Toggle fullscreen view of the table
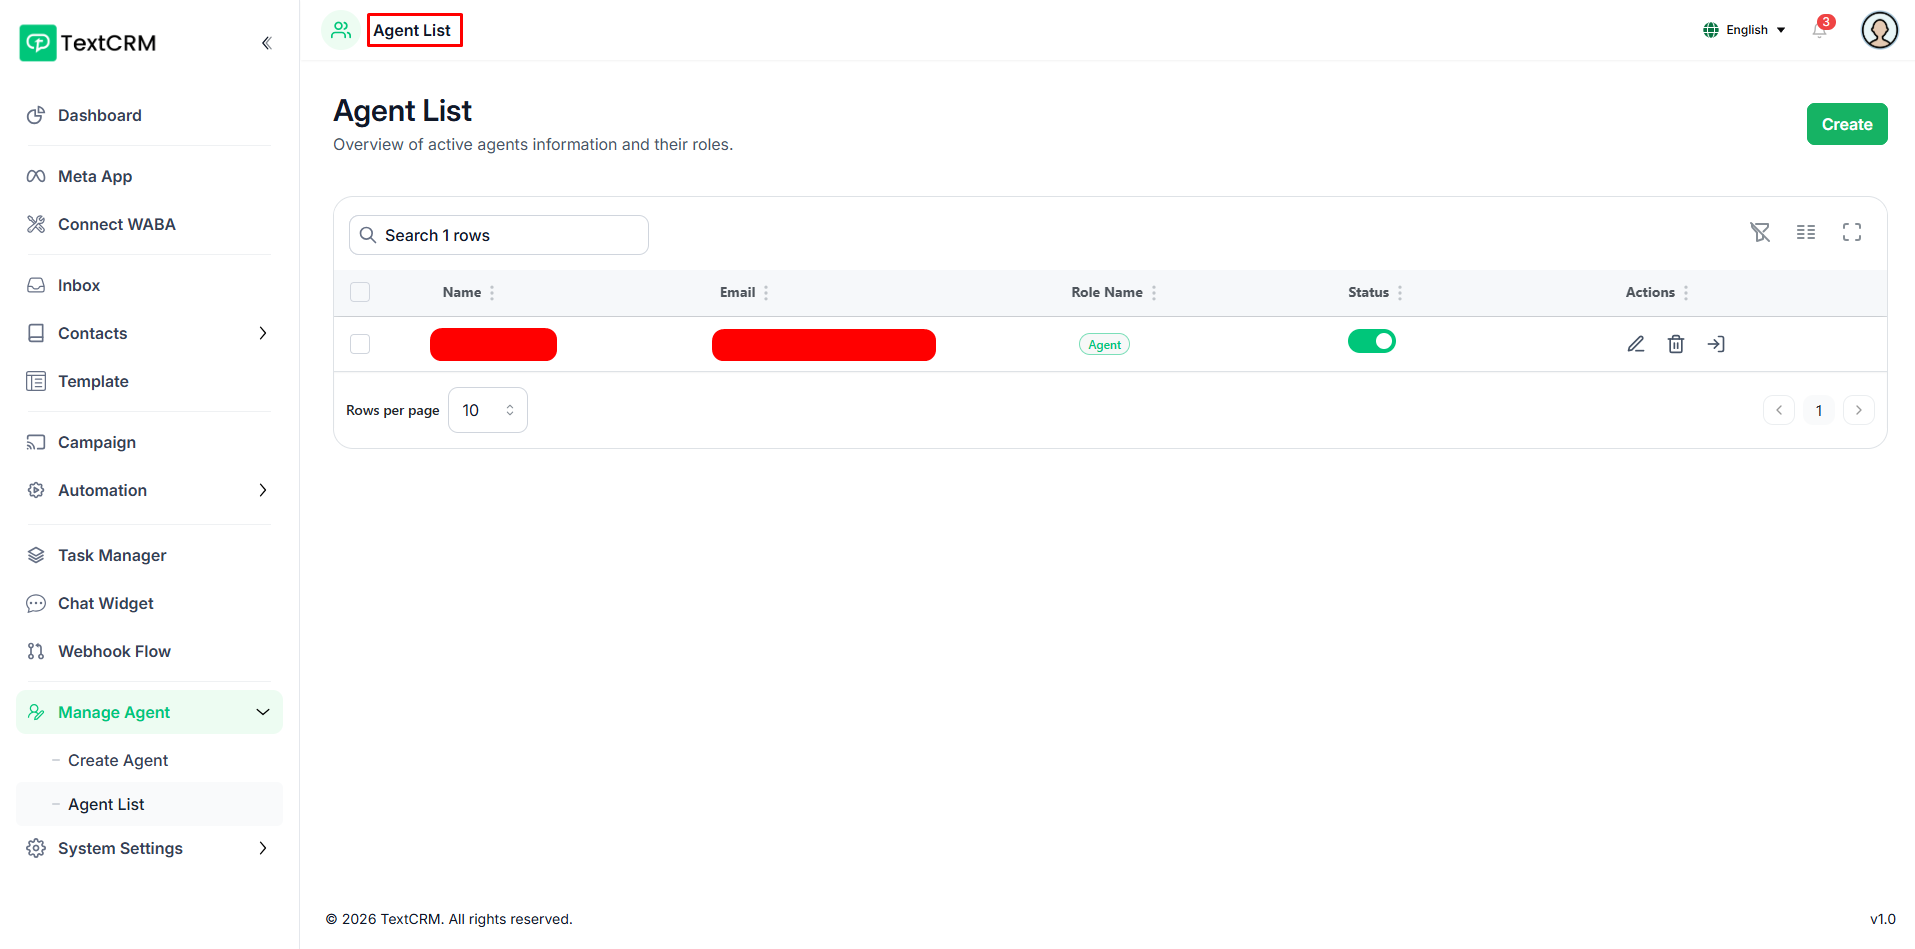The height and width of the screenshot is (949, 1915). pyautogui.click(x=1852, y=232)
